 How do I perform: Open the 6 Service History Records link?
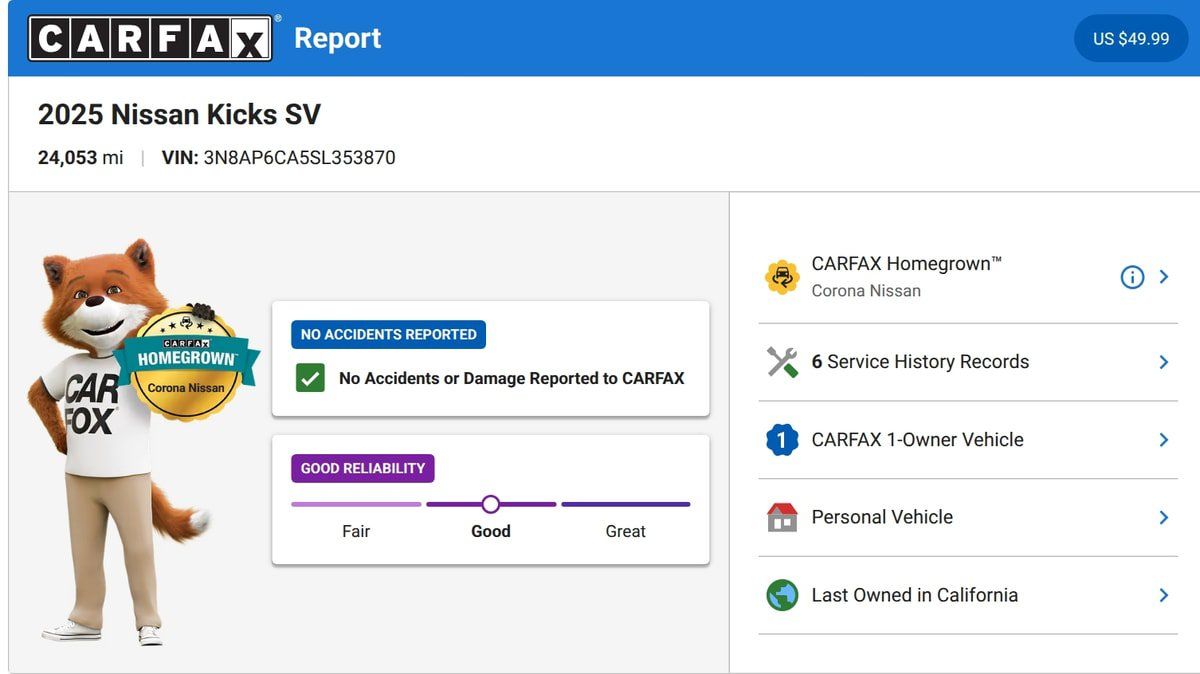pos(920,362)
